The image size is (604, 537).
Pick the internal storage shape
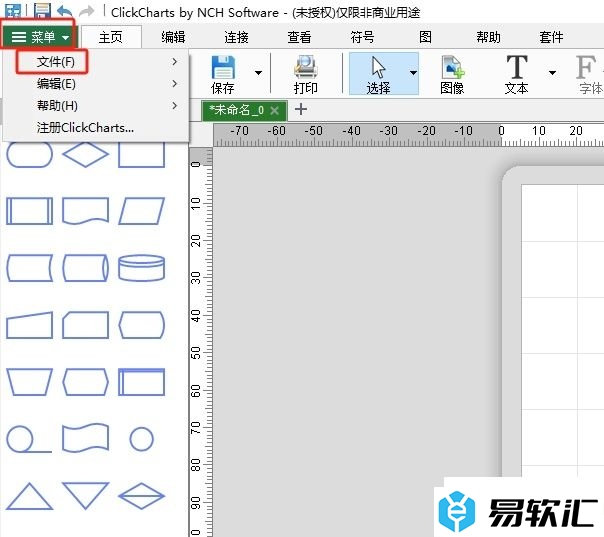[141, 382]
